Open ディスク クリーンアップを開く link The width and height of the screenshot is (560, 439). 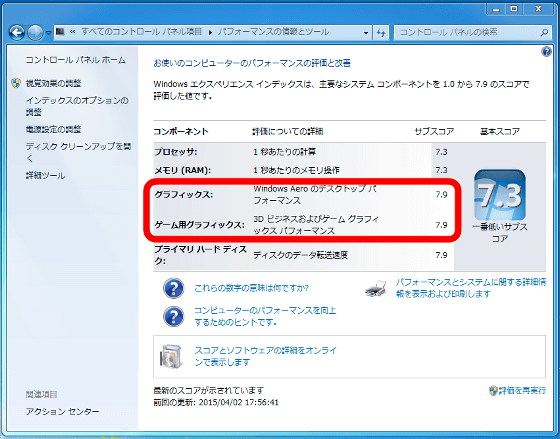(x=78, y=152)
